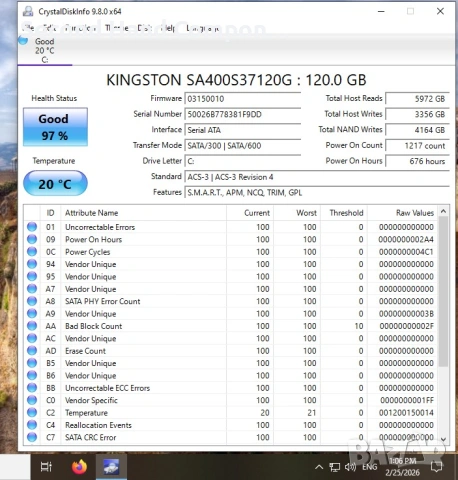
Task: Open the File menu
Action: [x=28, y=28]
